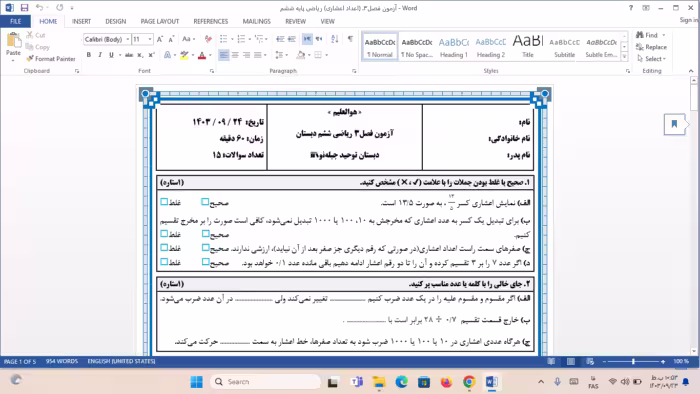
Task: Apply Title style
Action: [528, 47]
